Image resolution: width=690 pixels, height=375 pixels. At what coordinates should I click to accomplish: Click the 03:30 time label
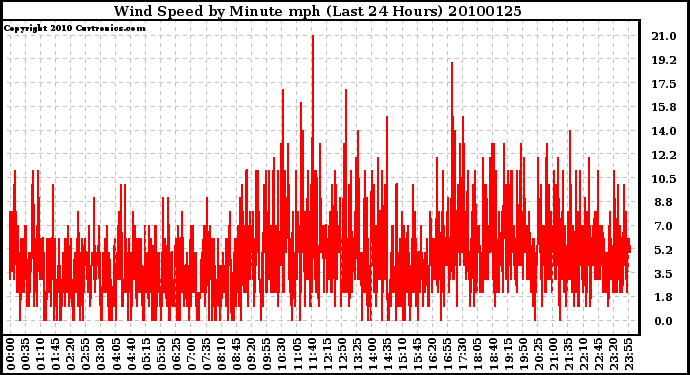[x=101, y=354]
